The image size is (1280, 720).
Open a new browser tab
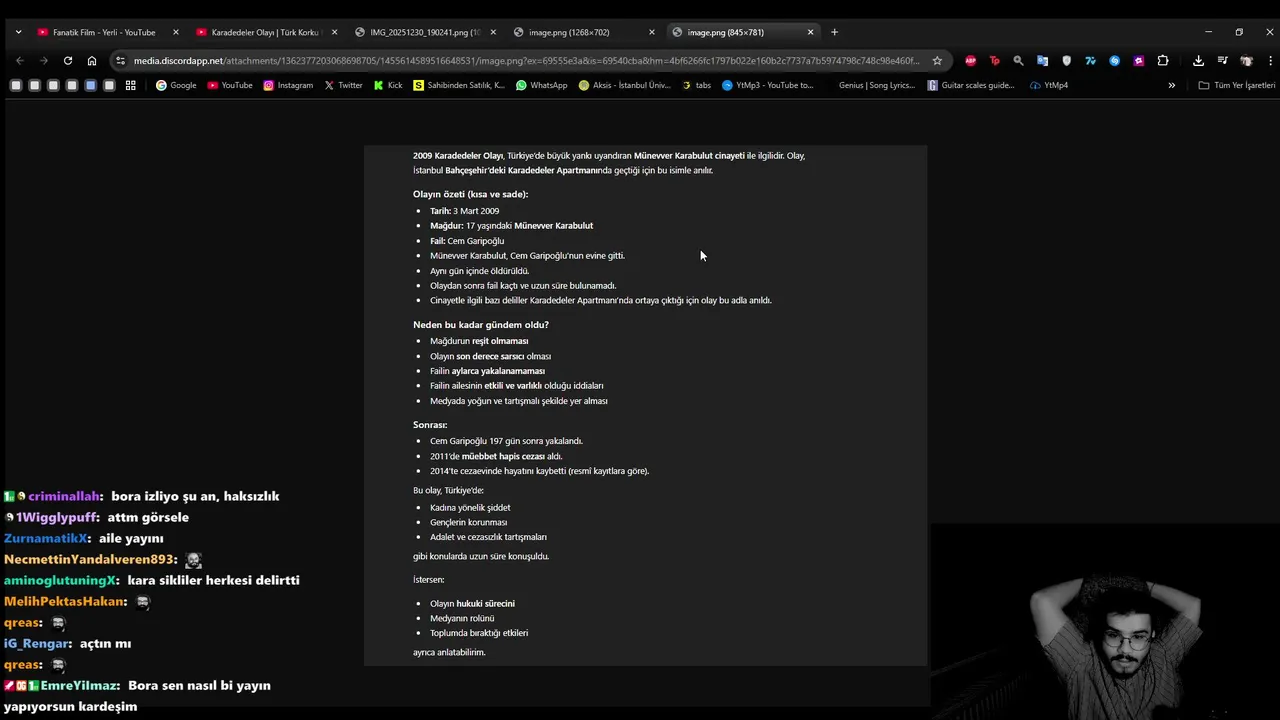point(835,32)
